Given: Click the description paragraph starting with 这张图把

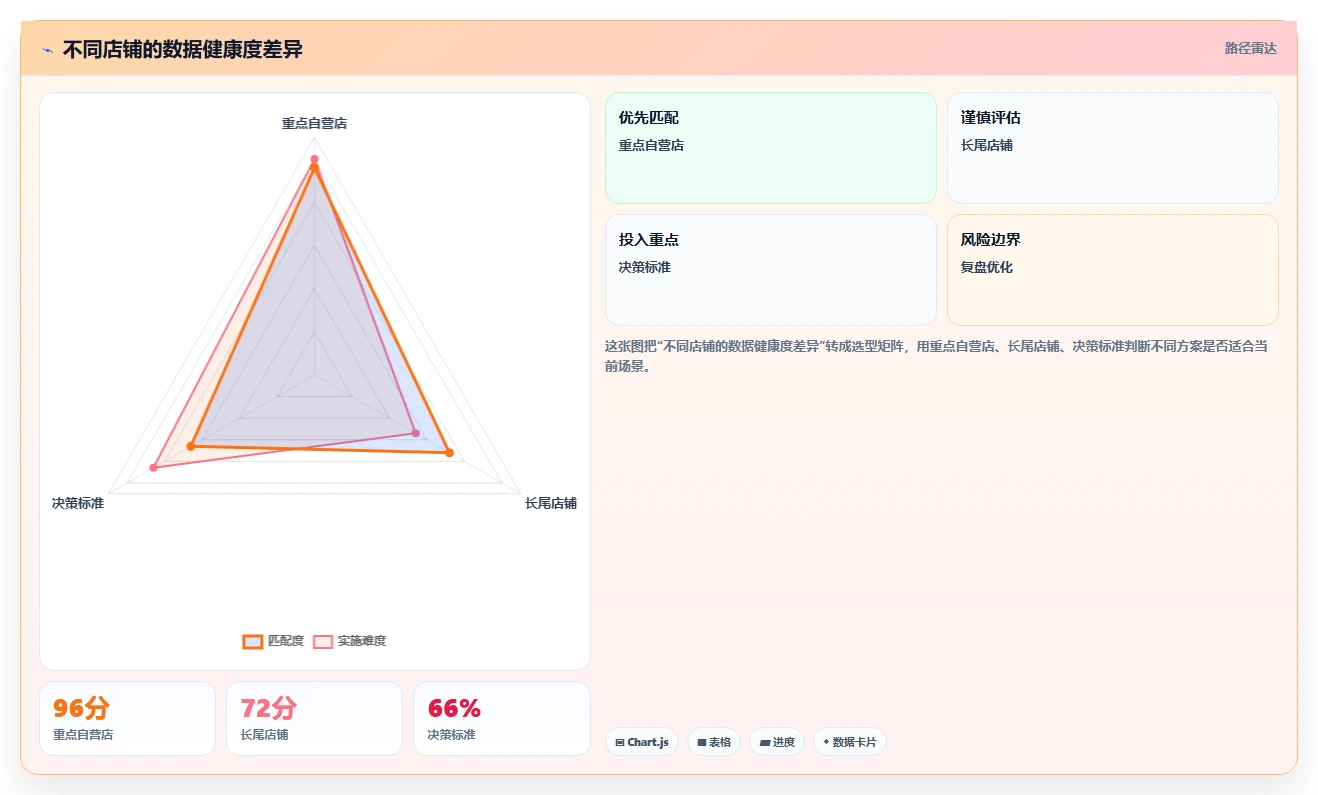Looking at the screenshot, I should coord(937,356).
